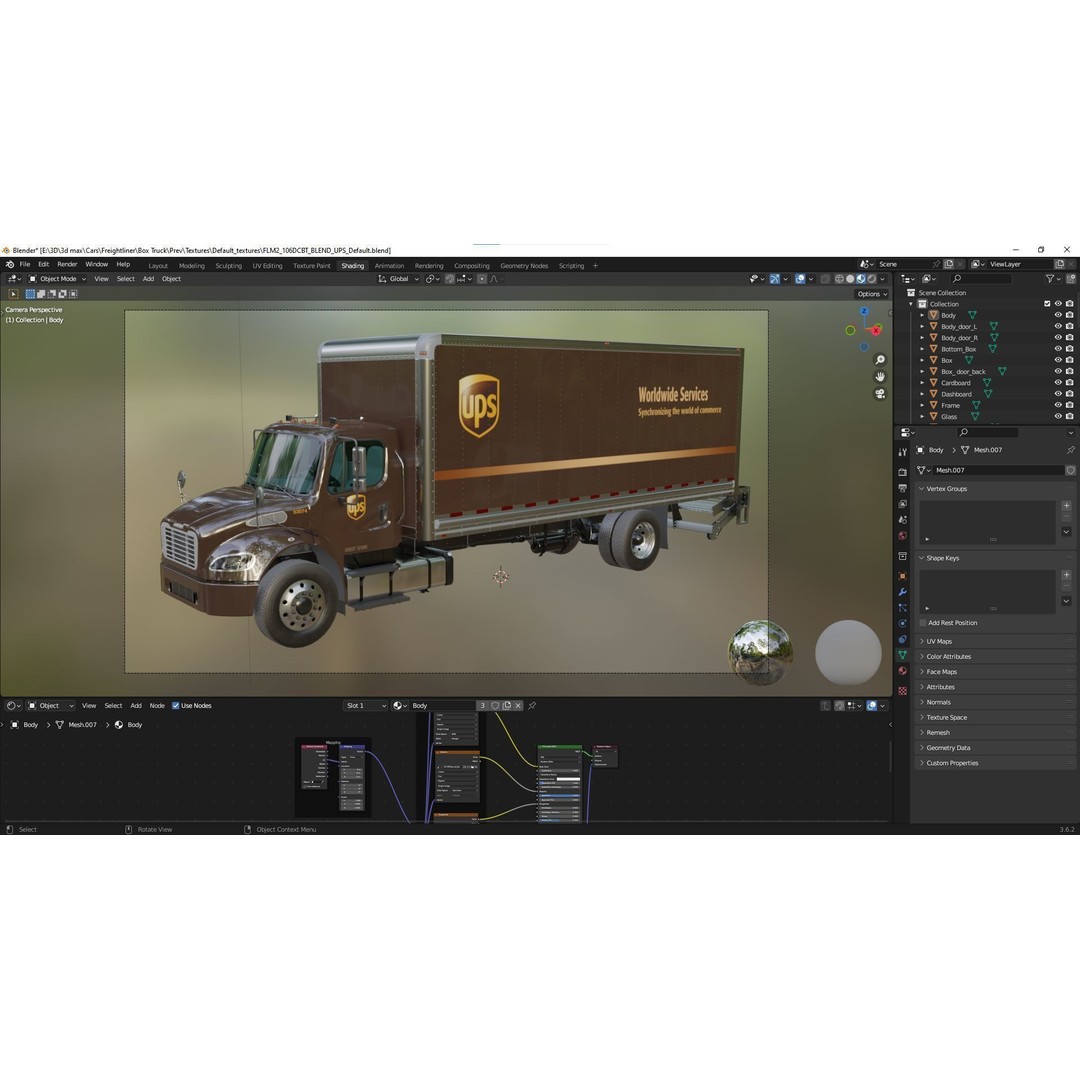Open the viewport Add menu
Viewport: 1080px width, 1080px height.
coord(148,280)
